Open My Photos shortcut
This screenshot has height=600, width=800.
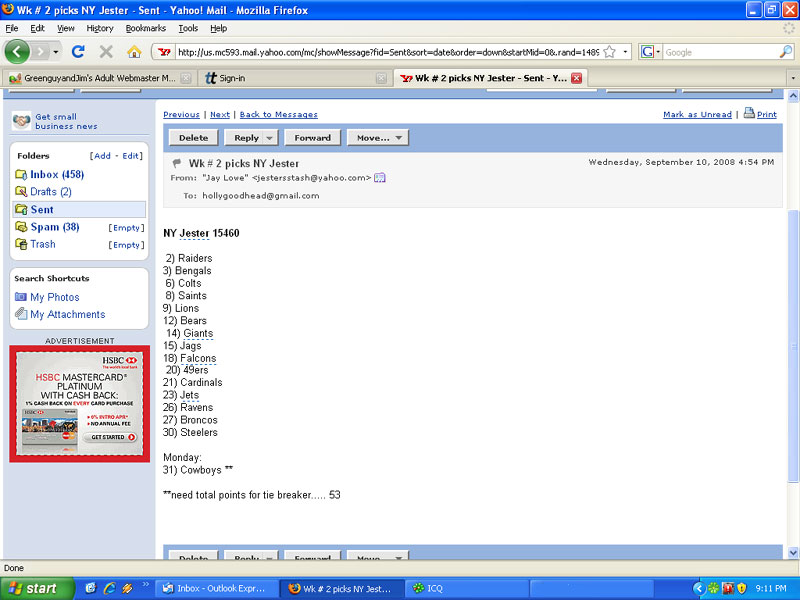(x=54, y=297)
